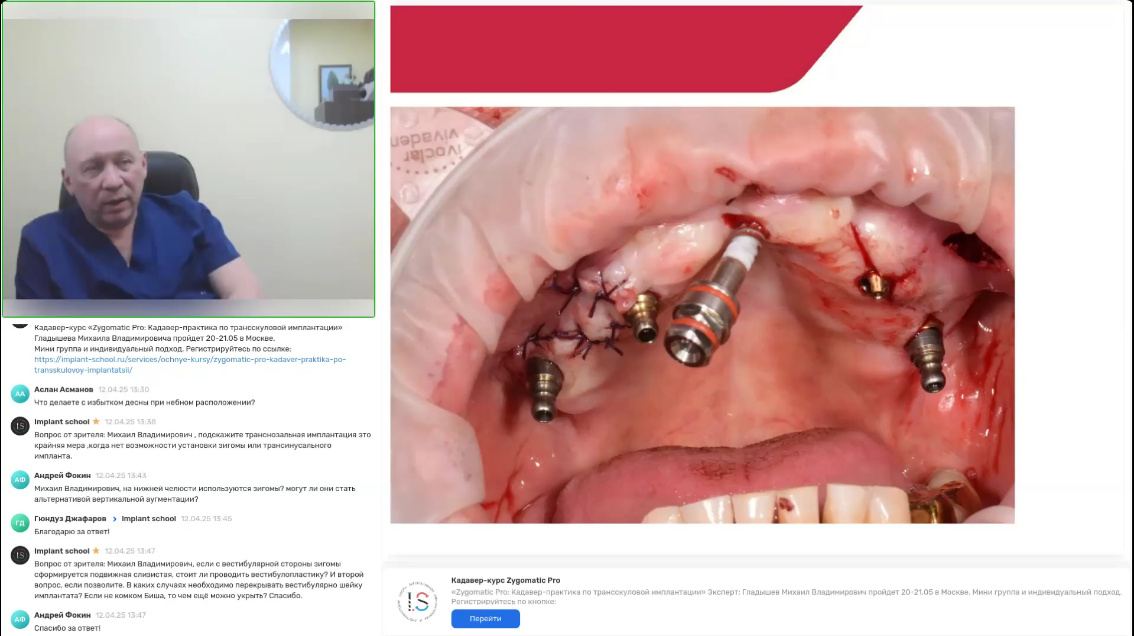Click the IS logo in the course banner
The height and width of the screenshot is (636, 1134).
[x=418, y=601]
